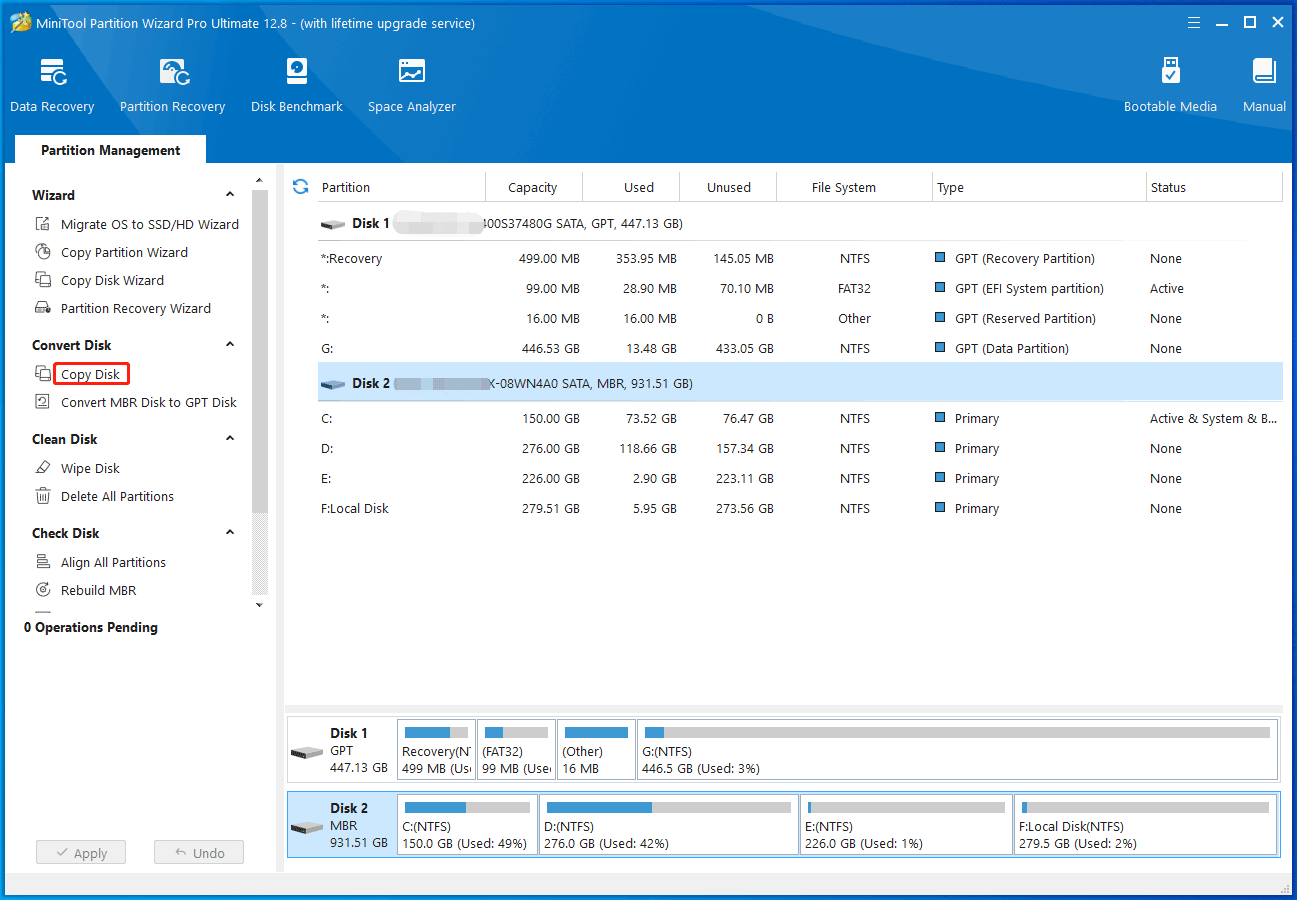1297x900 pixels.
Task: Collapse the Clean Disk section
Action: [x=230, y=439]
